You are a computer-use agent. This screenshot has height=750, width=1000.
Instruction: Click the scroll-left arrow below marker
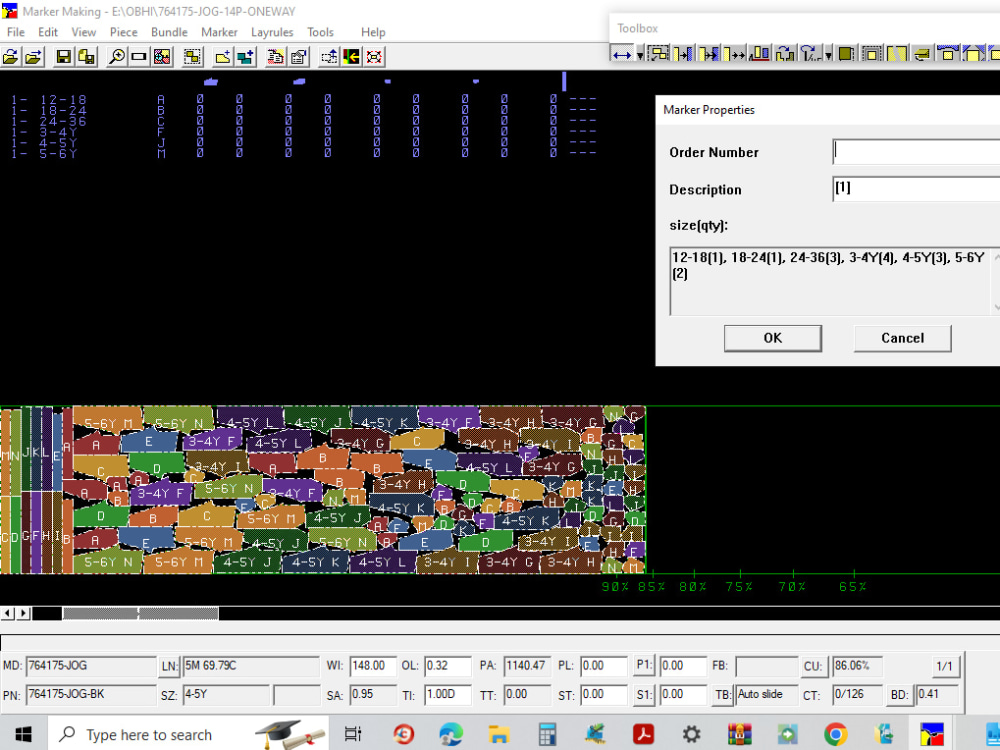(x=8, y=614)
